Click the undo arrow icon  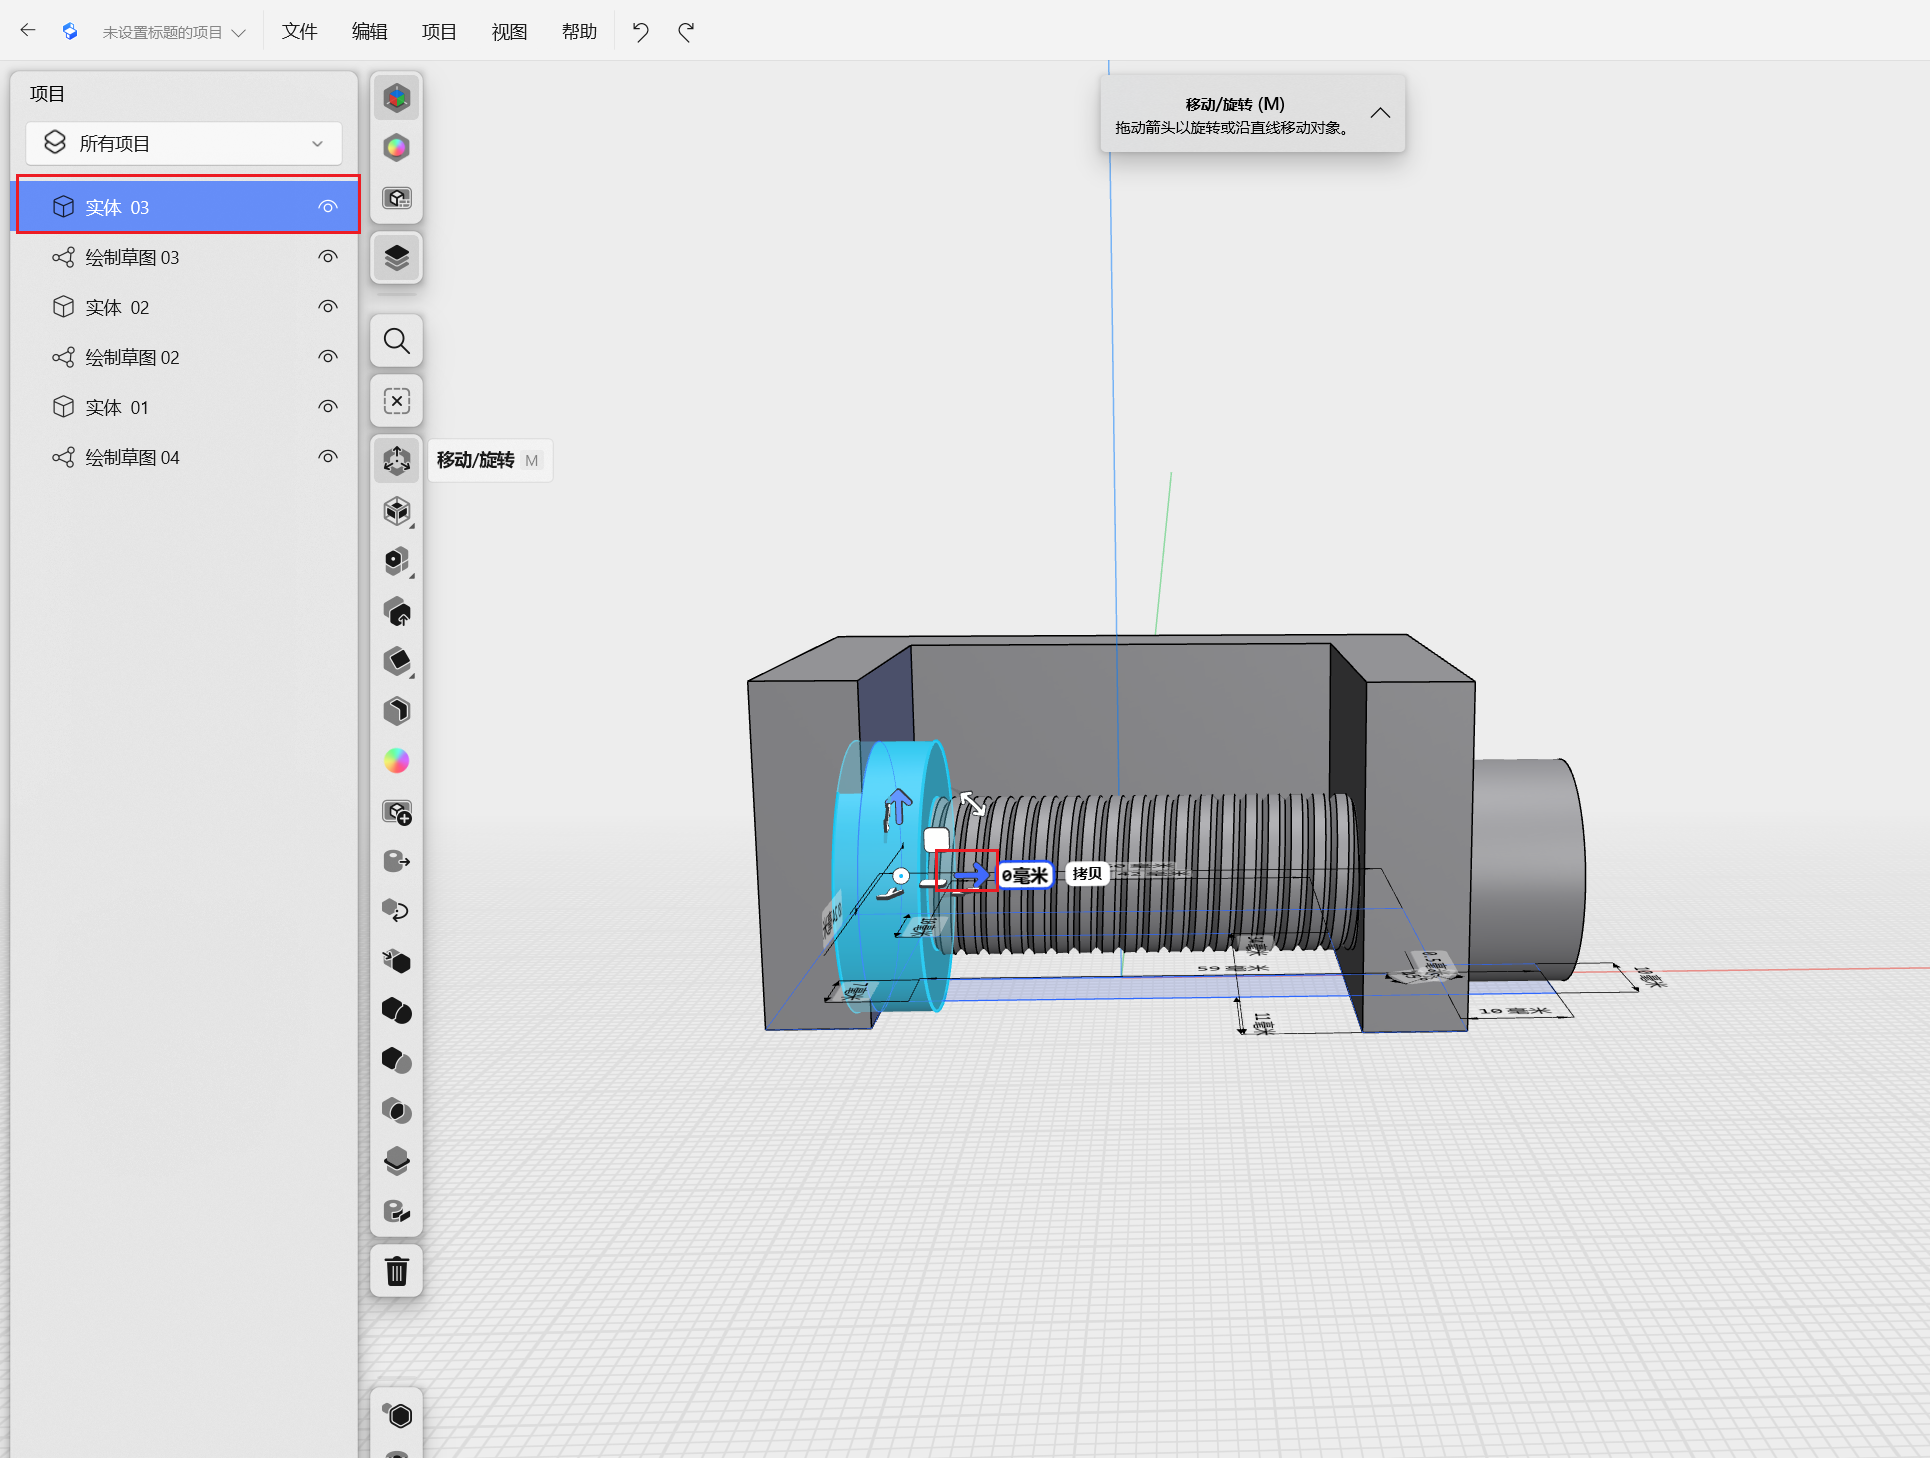640,32
